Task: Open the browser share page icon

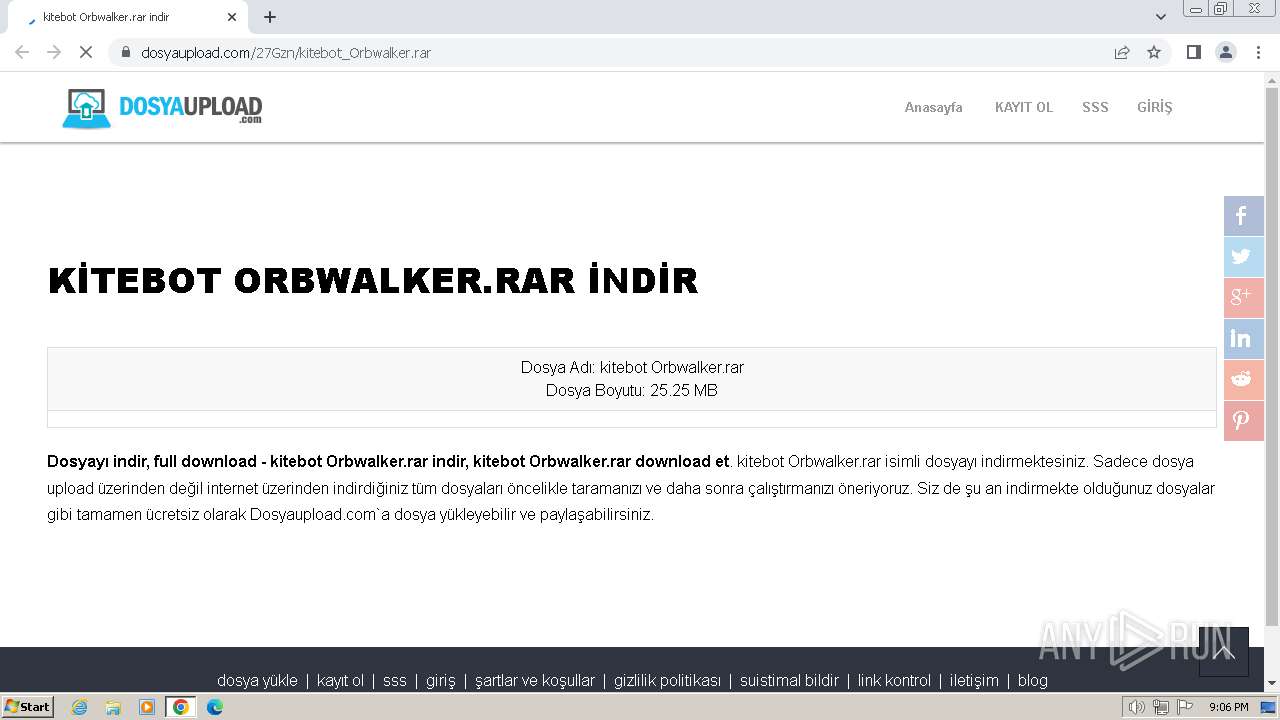Action: point(1122,52)
